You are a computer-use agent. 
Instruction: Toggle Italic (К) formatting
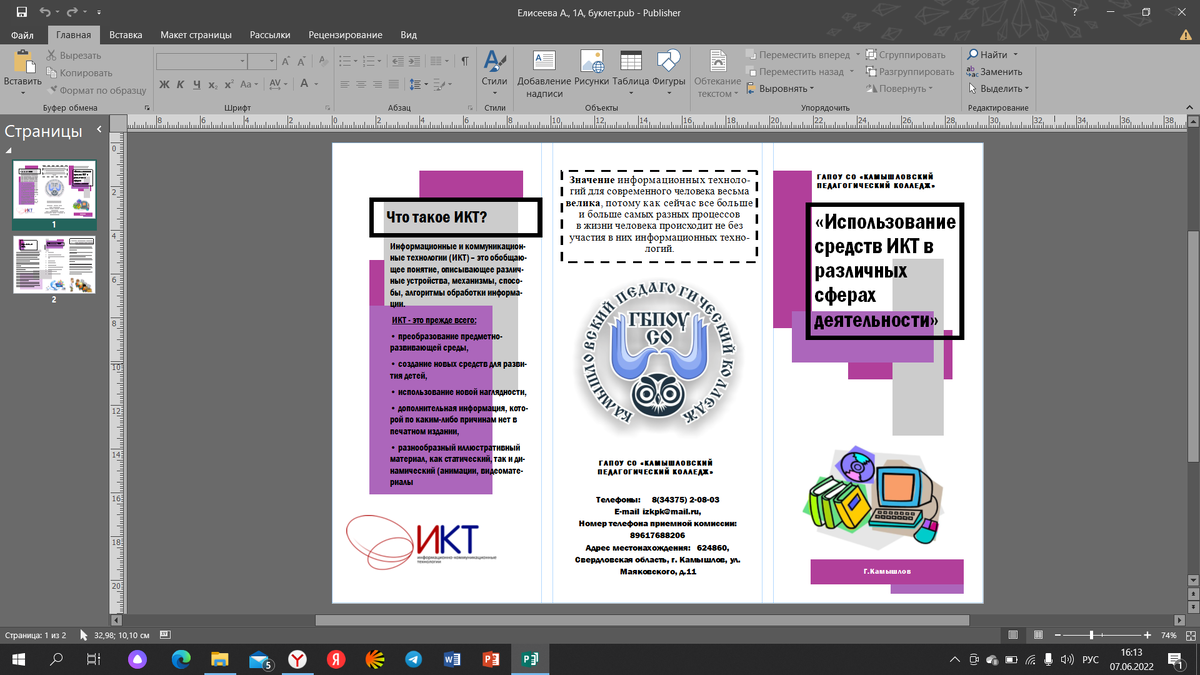click(182, 85)
